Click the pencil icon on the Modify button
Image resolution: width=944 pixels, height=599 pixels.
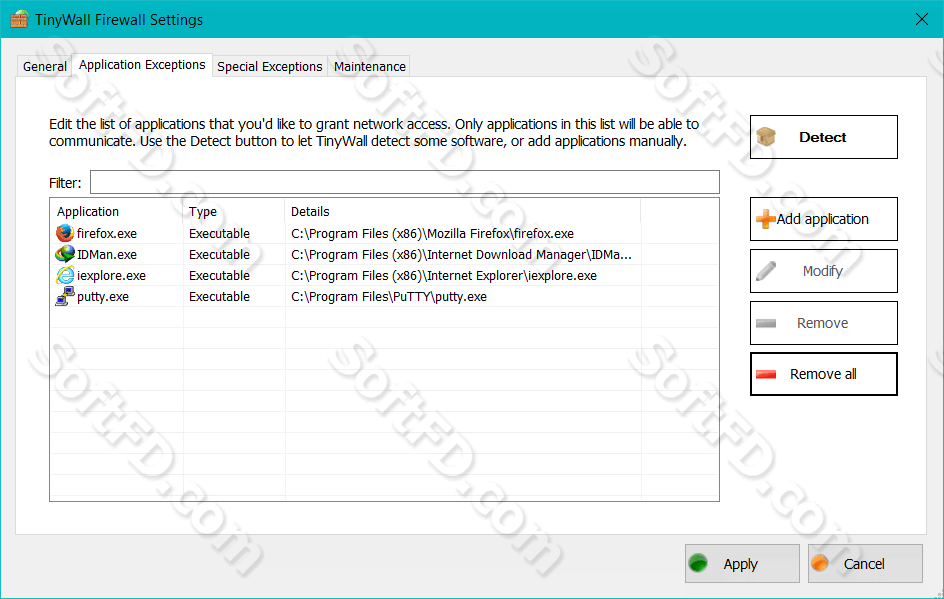click(x=766, y=271)
